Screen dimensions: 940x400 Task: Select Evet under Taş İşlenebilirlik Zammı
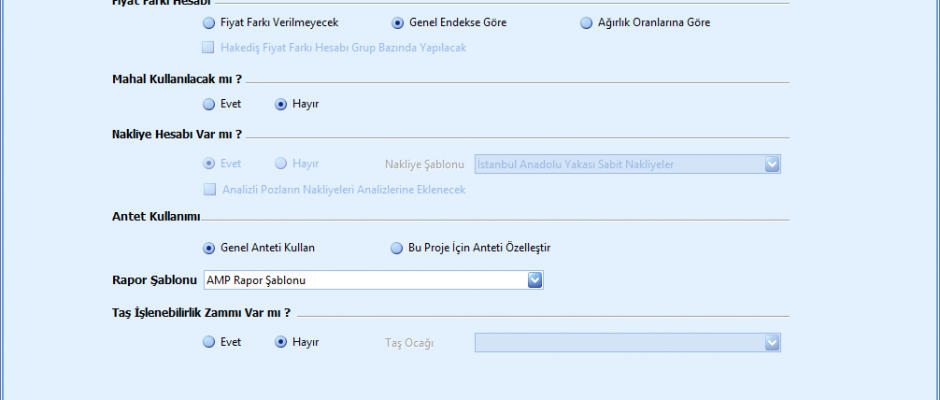tap(208, 342)
